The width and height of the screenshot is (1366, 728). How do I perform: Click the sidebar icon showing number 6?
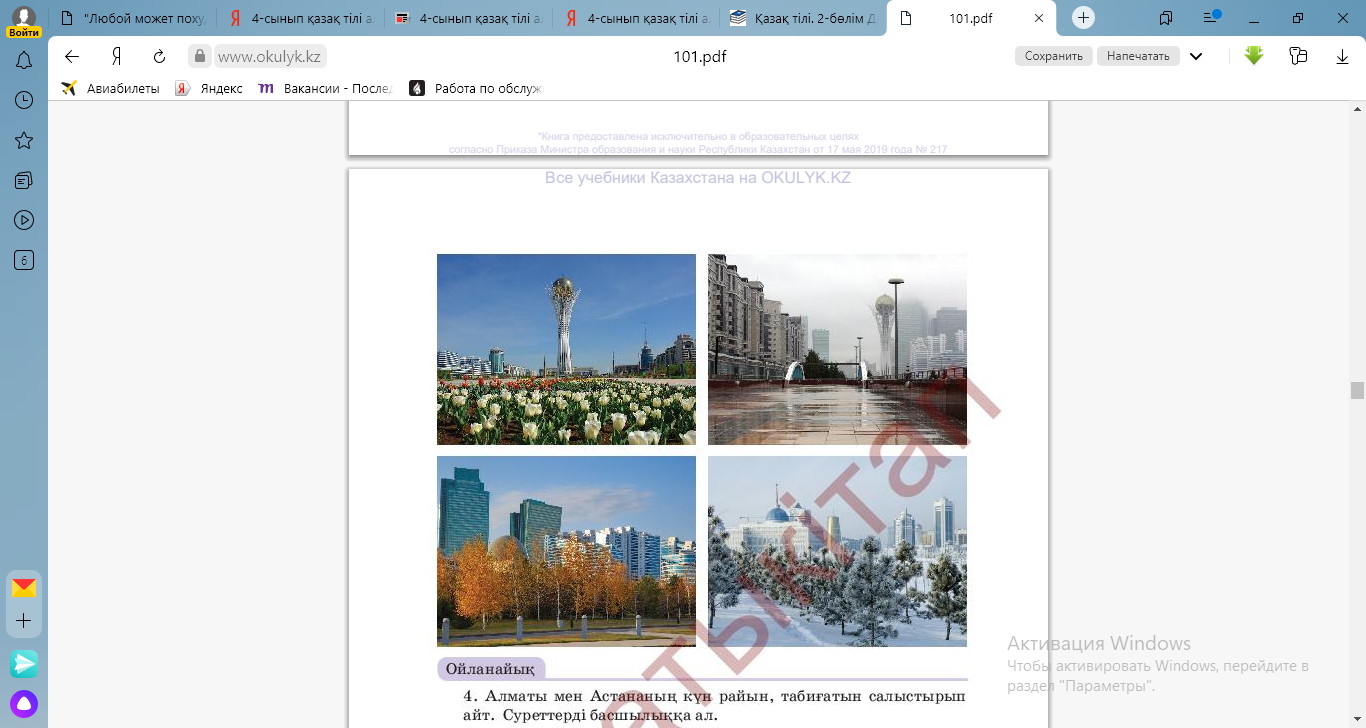(24, 260)
